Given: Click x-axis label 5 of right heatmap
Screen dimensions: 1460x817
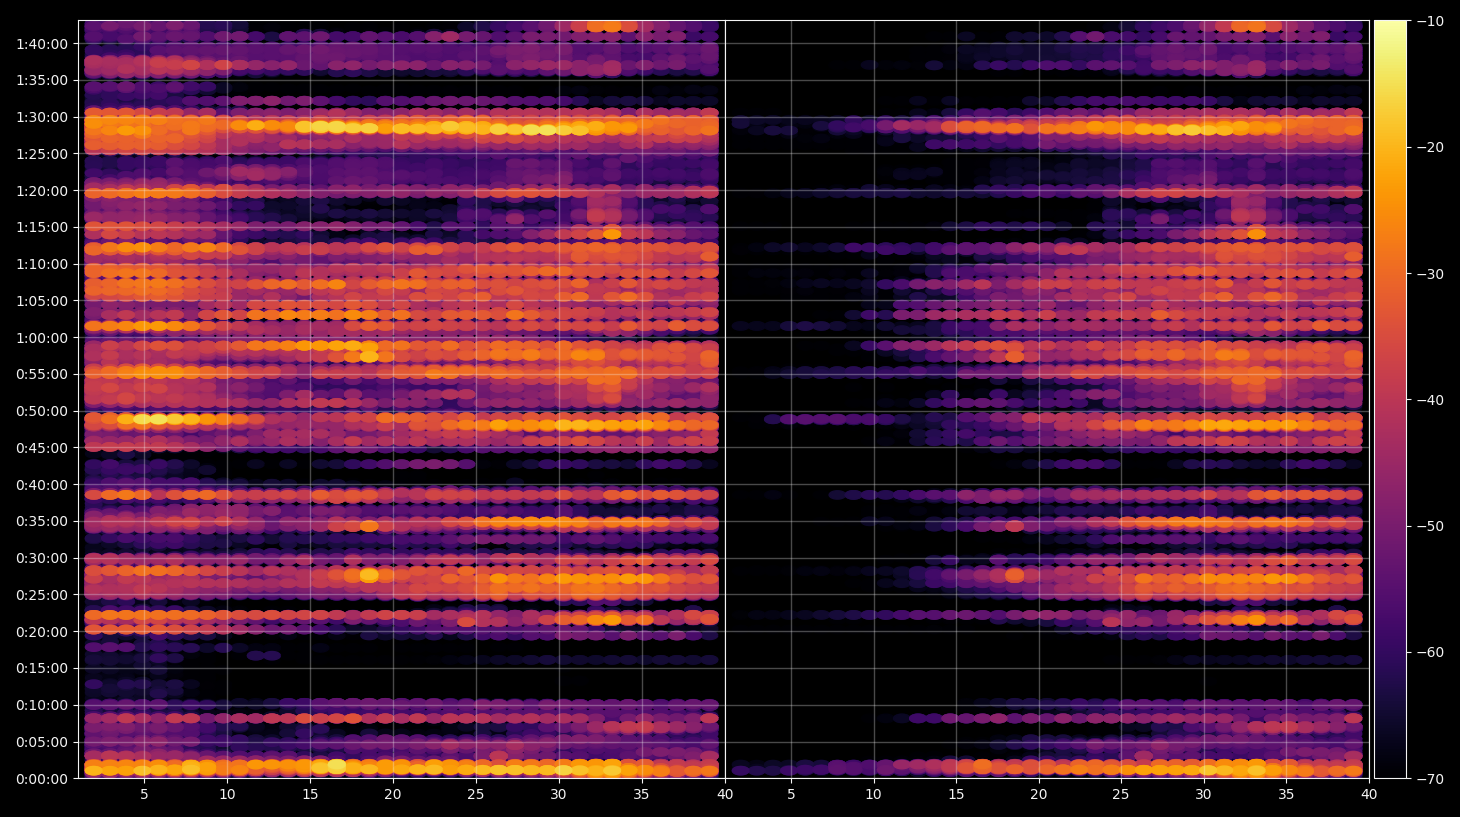Looking at the screenshot, I should (x=791, y=795).
